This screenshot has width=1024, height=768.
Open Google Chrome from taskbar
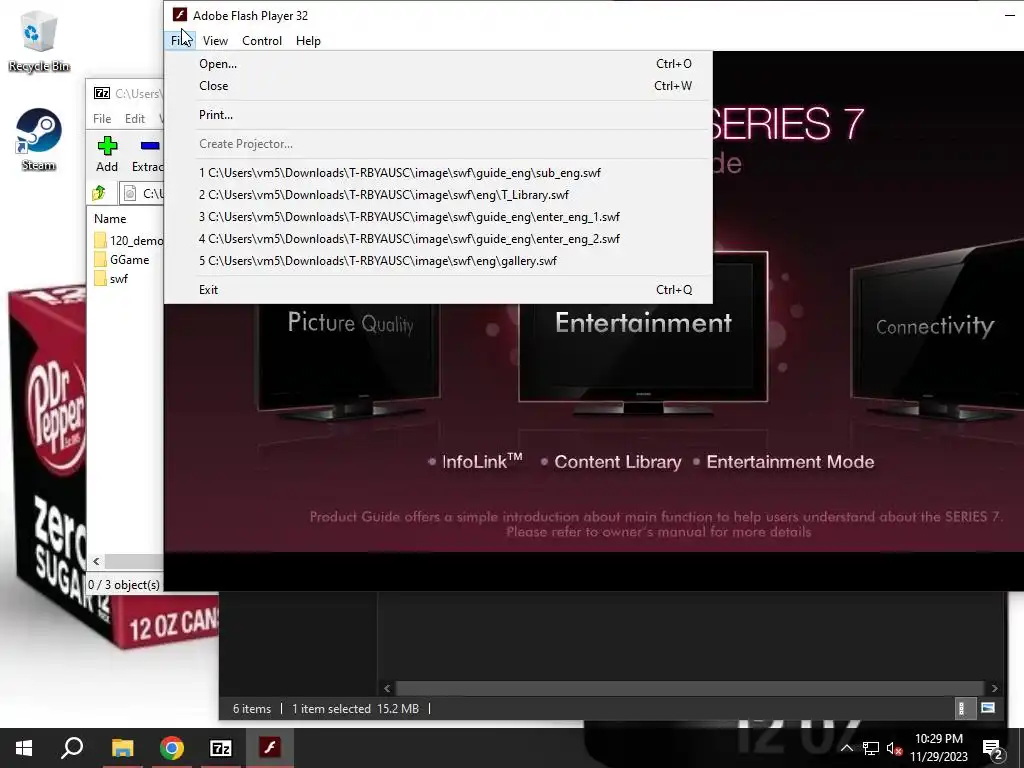point(171,748)
